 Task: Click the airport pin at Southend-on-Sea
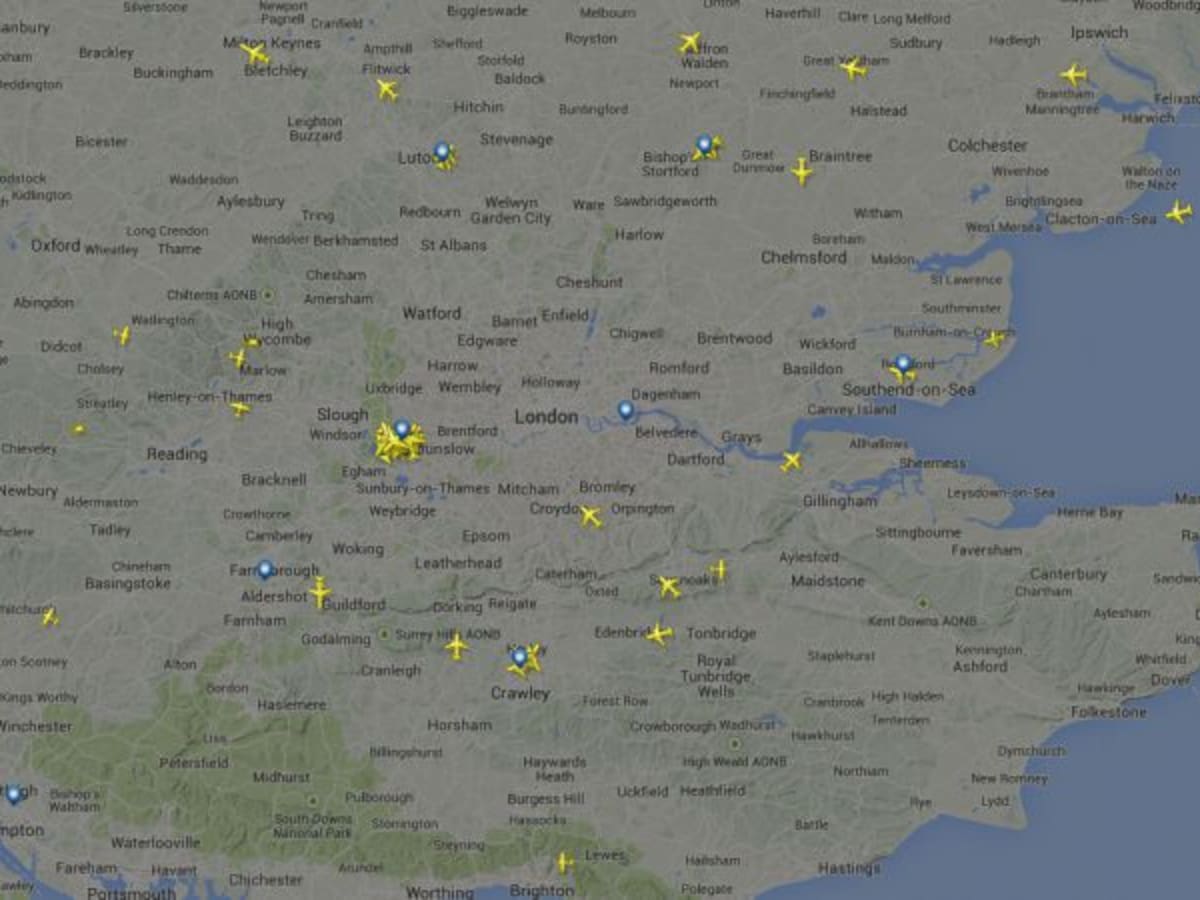coord(903,364)
